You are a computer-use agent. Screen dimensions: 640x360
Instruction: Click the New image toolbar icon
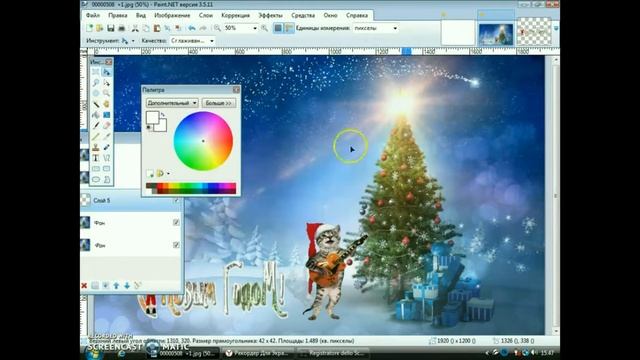[89, 28]
